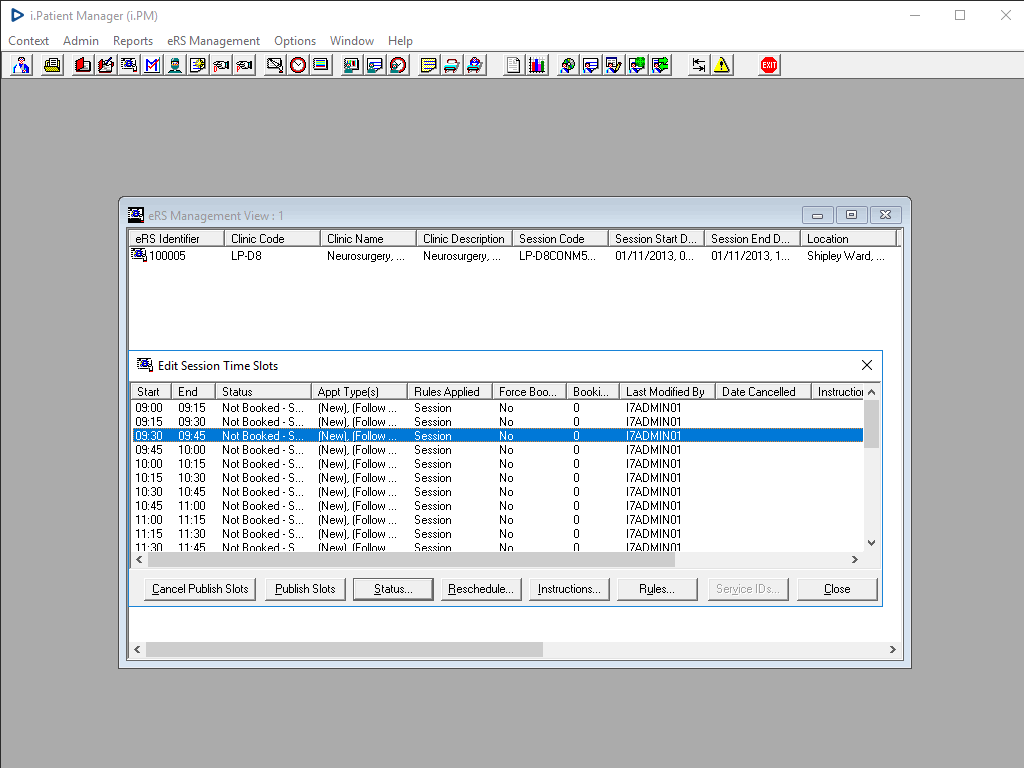The height and width of the screenshot is (768, 1024).
Task: Sort by the Status column header
Action: pyautogui.click(x=263, y=392)
